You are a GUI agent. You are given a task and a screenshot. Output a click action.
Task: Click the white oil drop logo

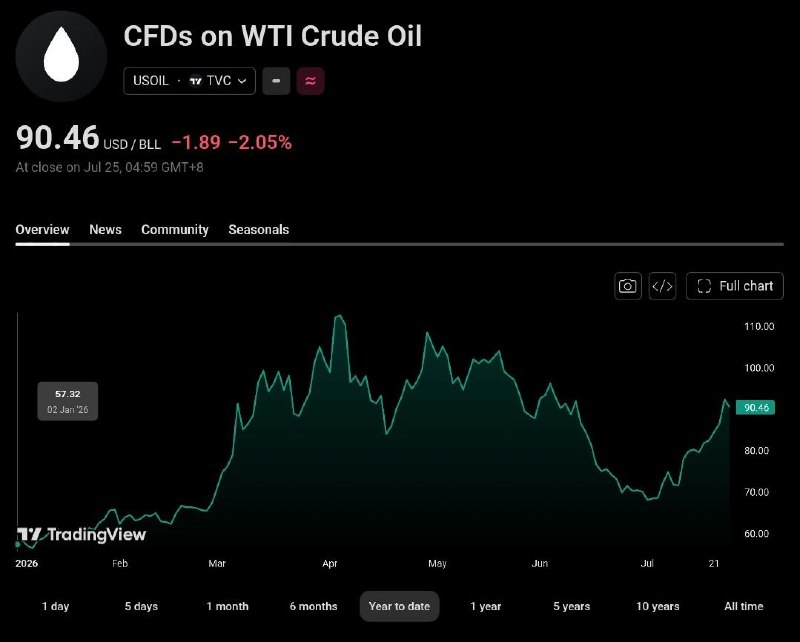coord(61,56)
